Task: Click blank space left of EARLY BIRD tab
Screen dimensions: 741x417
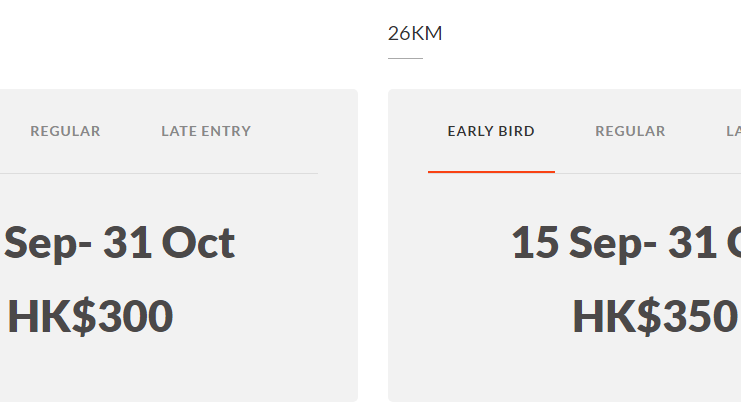Action: (410, 131)
